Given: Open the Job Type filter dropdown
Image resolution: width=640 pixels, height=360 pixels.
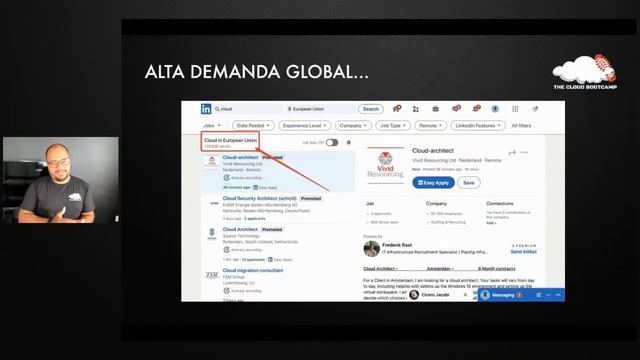Looking at the screenshot, I should click(393, 126).
